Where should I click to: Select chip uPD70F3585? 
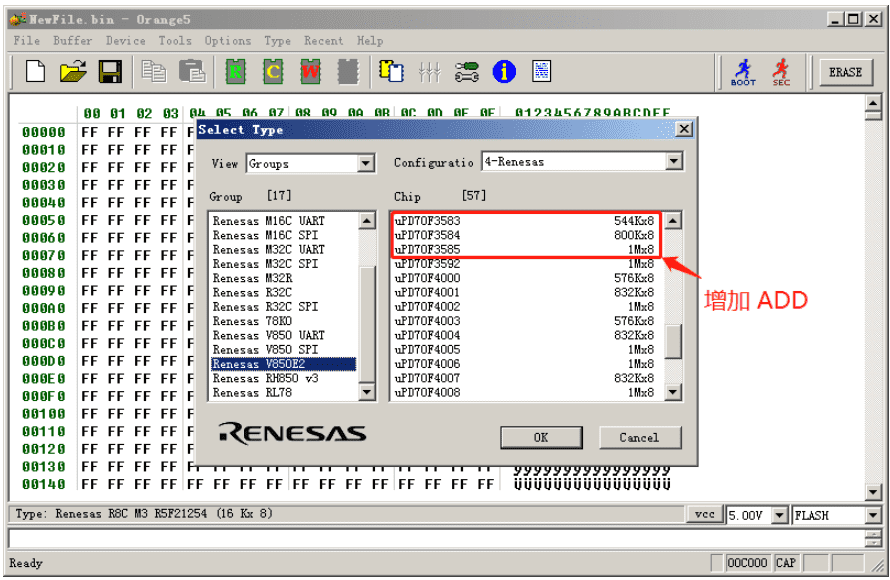(525, 249)
